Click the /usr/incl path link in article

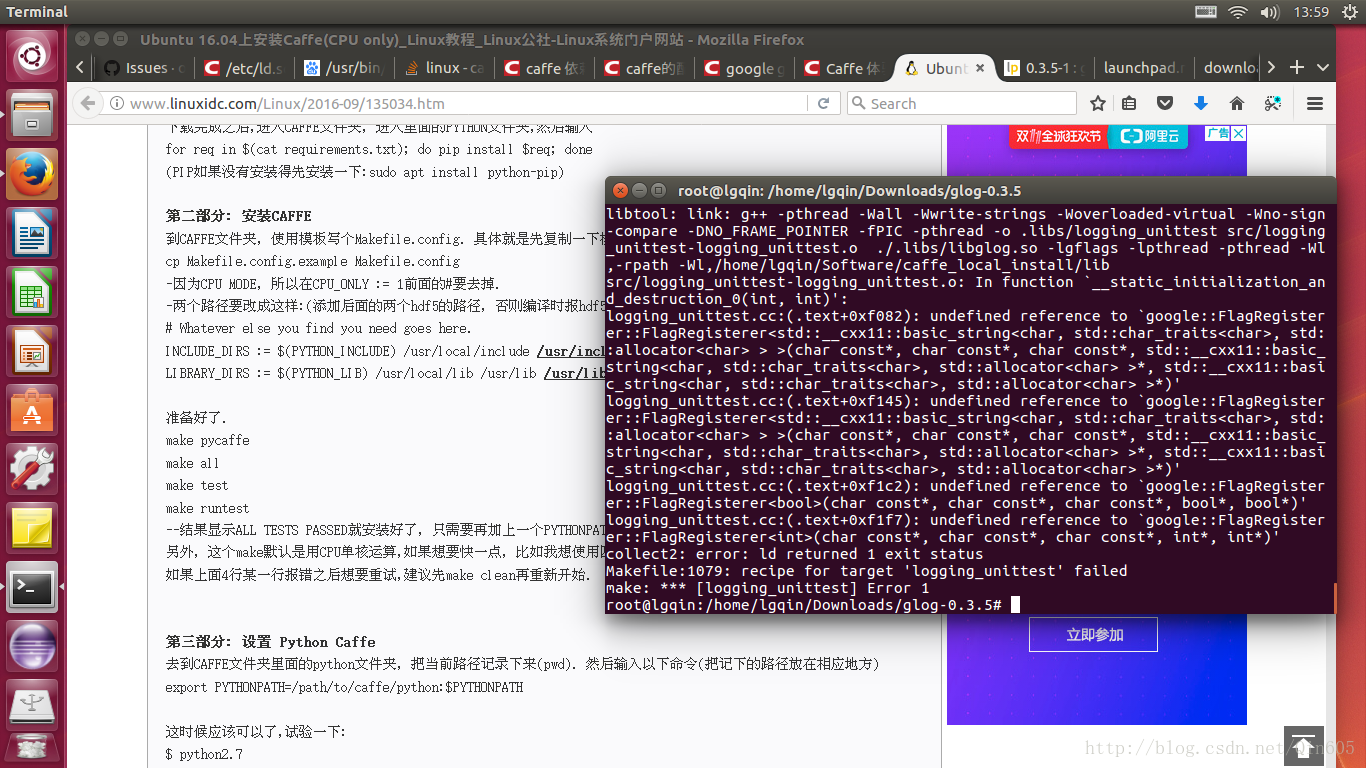(x=571, y=351)
